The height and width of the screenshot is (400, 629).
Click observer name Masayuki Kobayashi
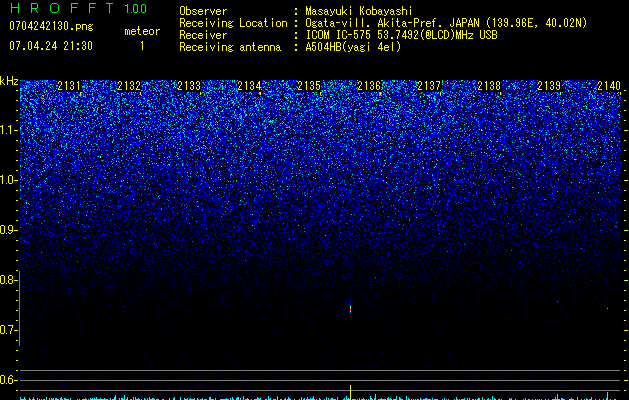(359, 11)
